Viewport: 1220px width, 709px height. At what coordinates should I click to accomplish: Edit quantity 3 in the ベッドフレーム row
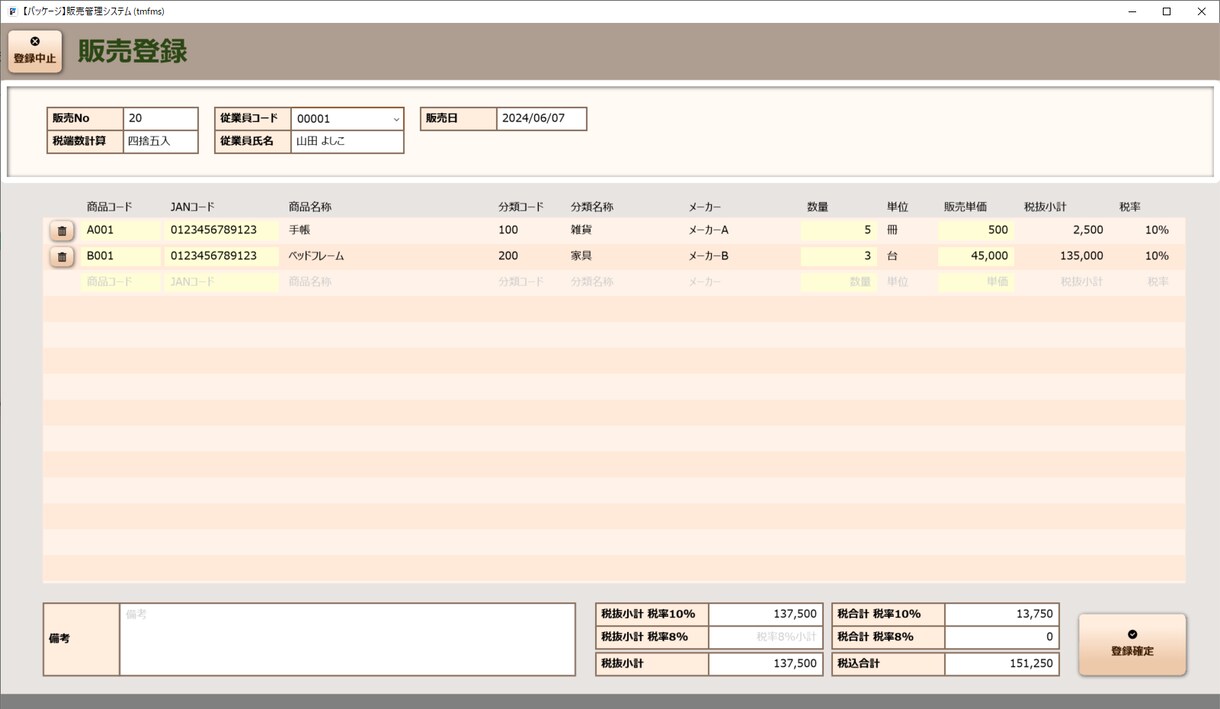tap(838, 256)
